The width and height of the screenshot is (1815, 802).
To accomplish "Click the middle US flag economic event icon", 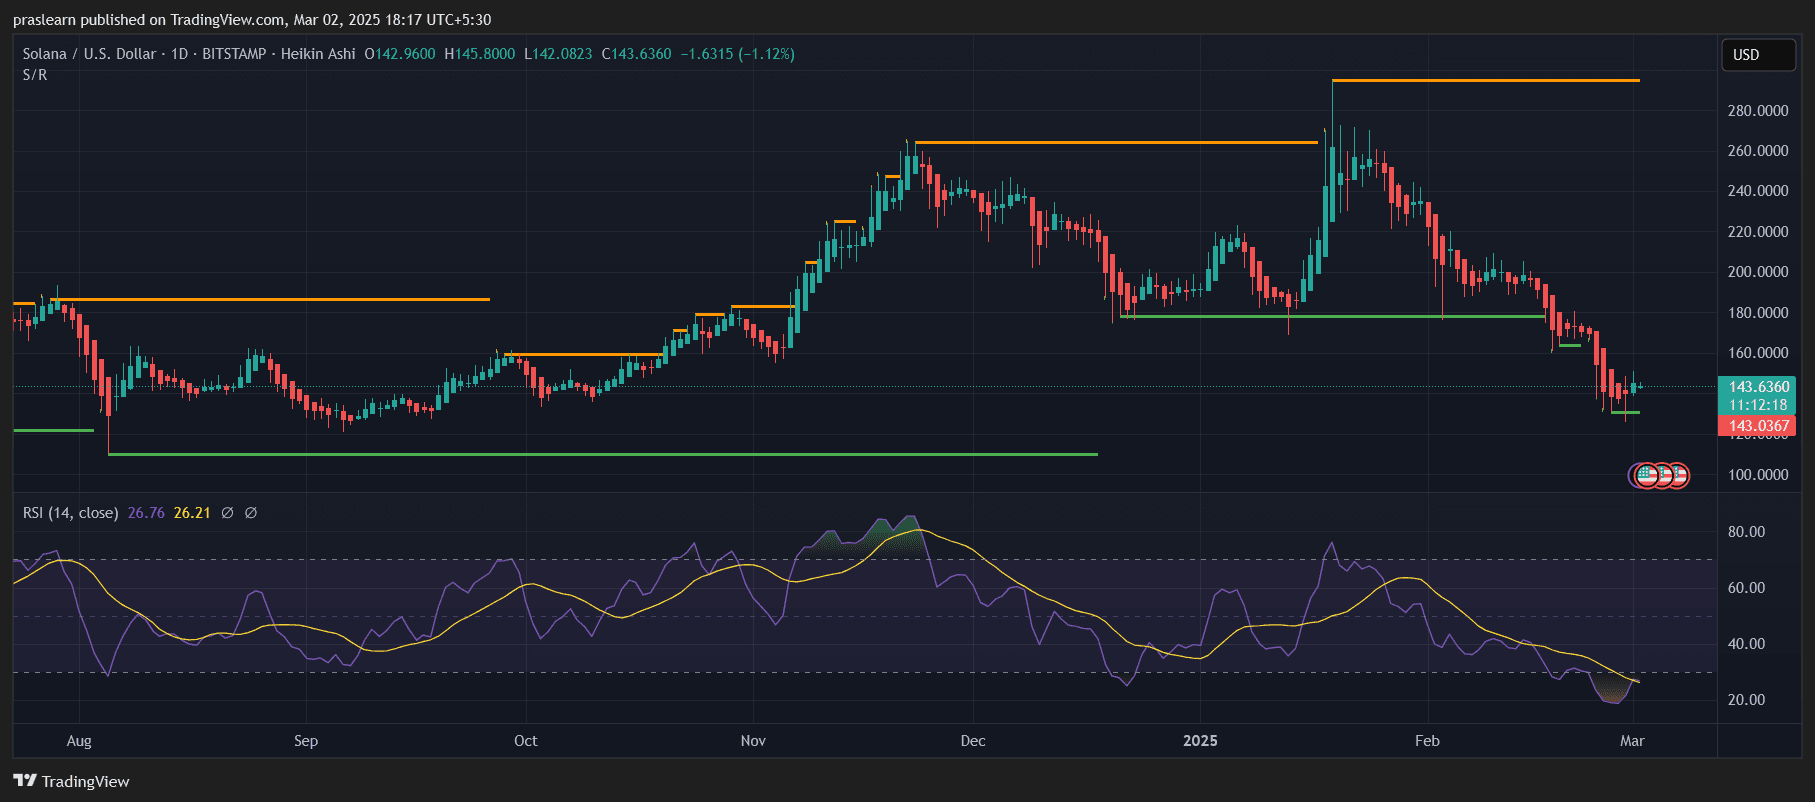I will click(1662, 476).
